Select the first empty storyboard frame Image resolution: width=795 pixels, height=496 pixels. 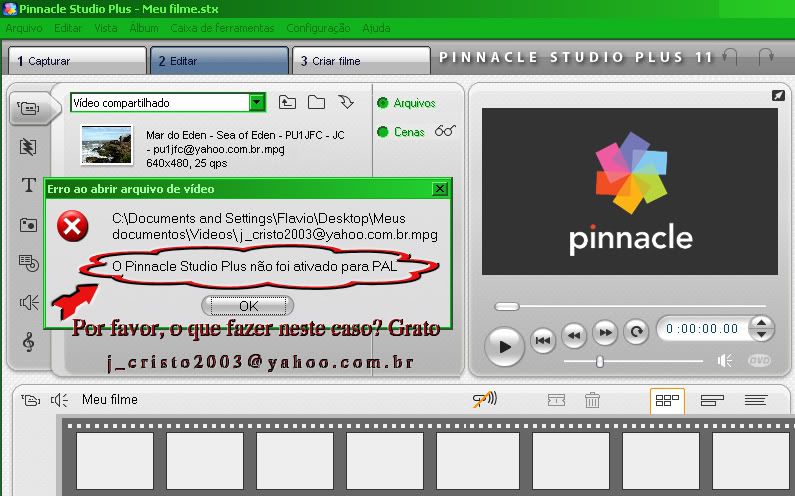click(x=115, y=460)
